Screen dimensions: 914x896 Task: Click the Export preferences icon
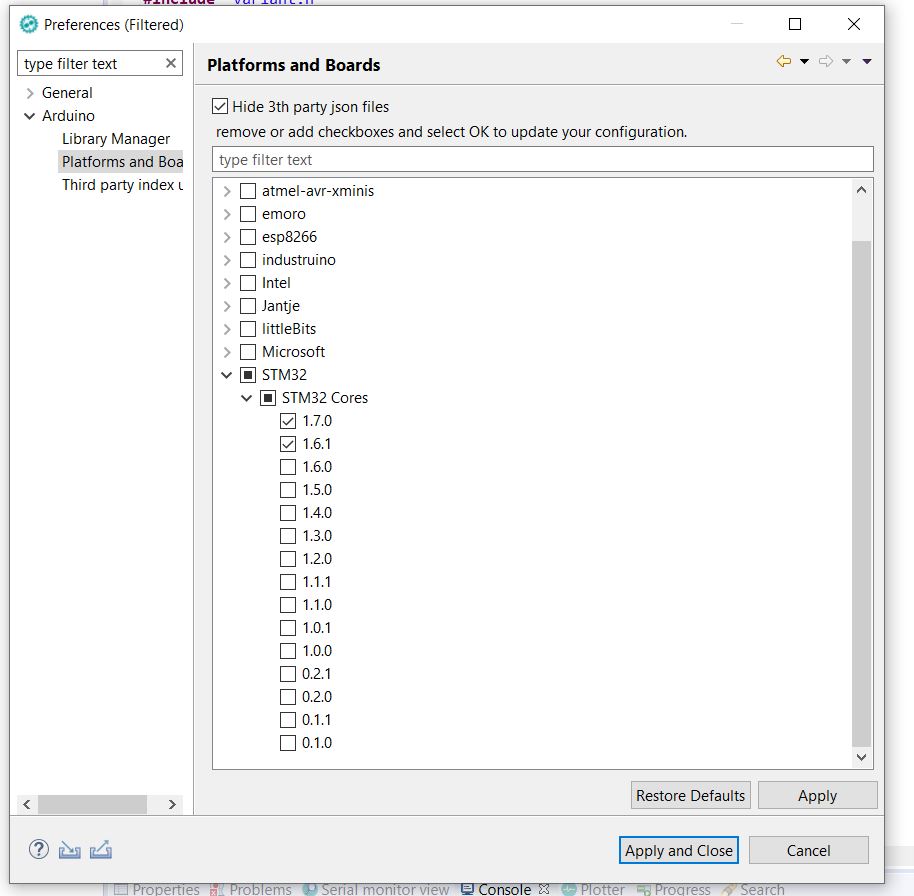tap(101, 849)
